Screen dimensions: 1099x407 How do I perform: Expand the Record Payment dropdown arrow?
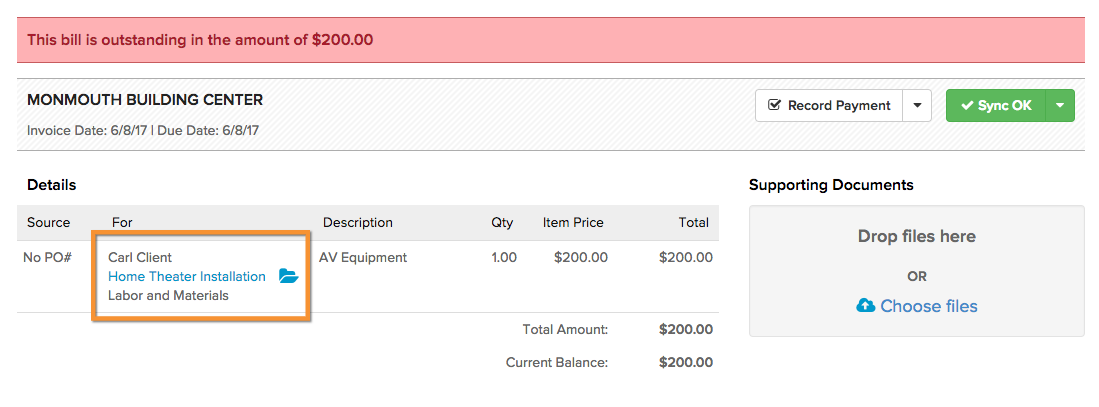(917, 106)
